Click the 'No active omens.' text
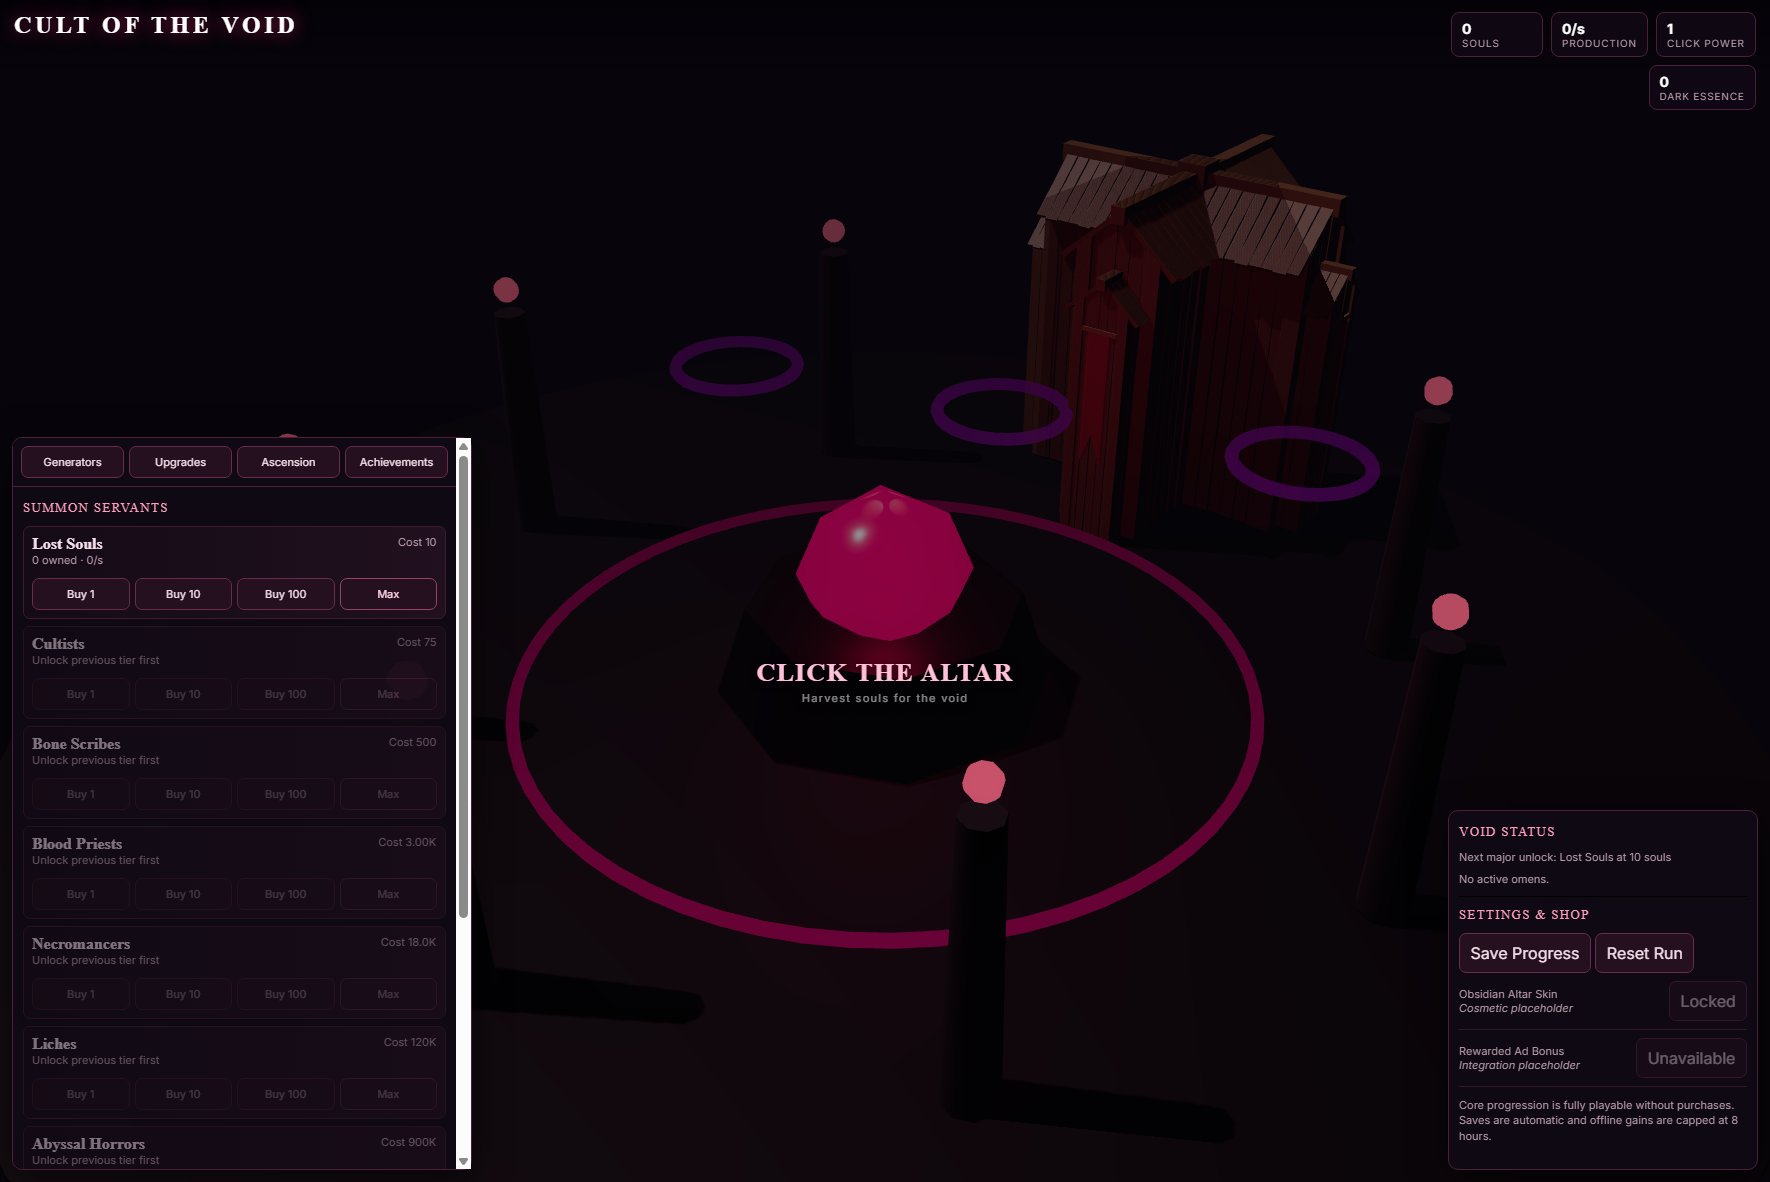Screen dimensions: 1770x1182 coord(1503,879)
